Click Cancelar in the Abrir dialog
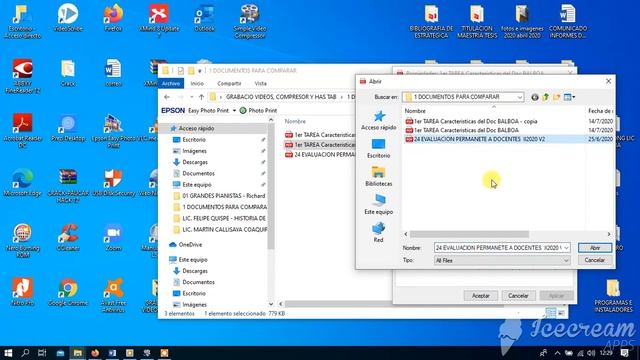This screenshot has height=360, width=640. click(x=595, y=260)
